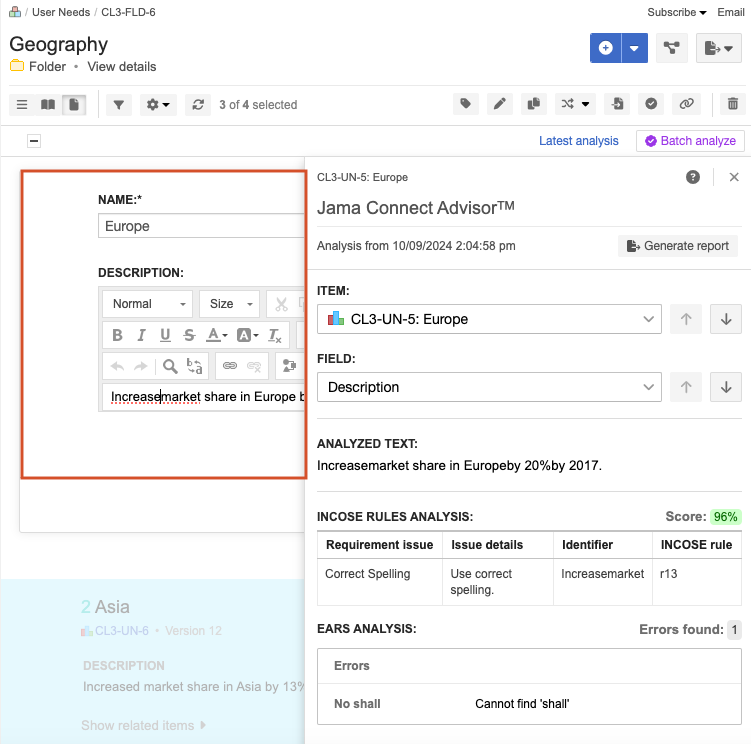The width and height of the screenshot is (751, 744).
Task: Open the relationships diagram icon
Action: tap(671, 48)
